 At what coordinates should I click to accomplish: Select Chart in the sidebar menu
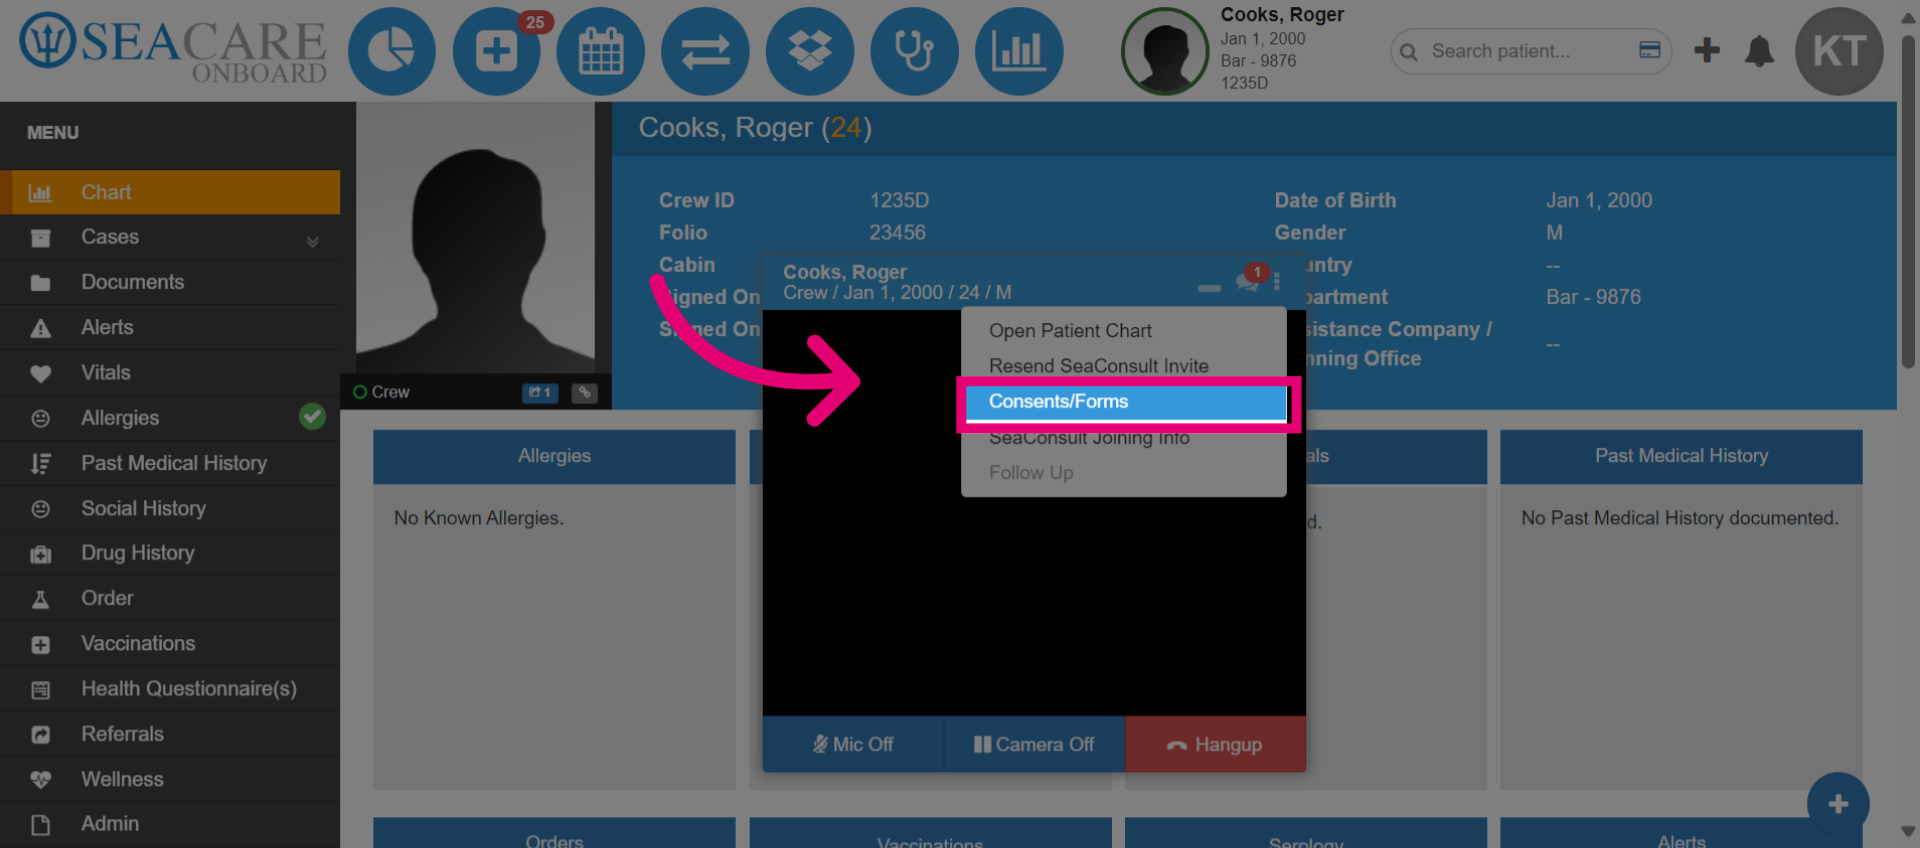click(x=170, y=192)
